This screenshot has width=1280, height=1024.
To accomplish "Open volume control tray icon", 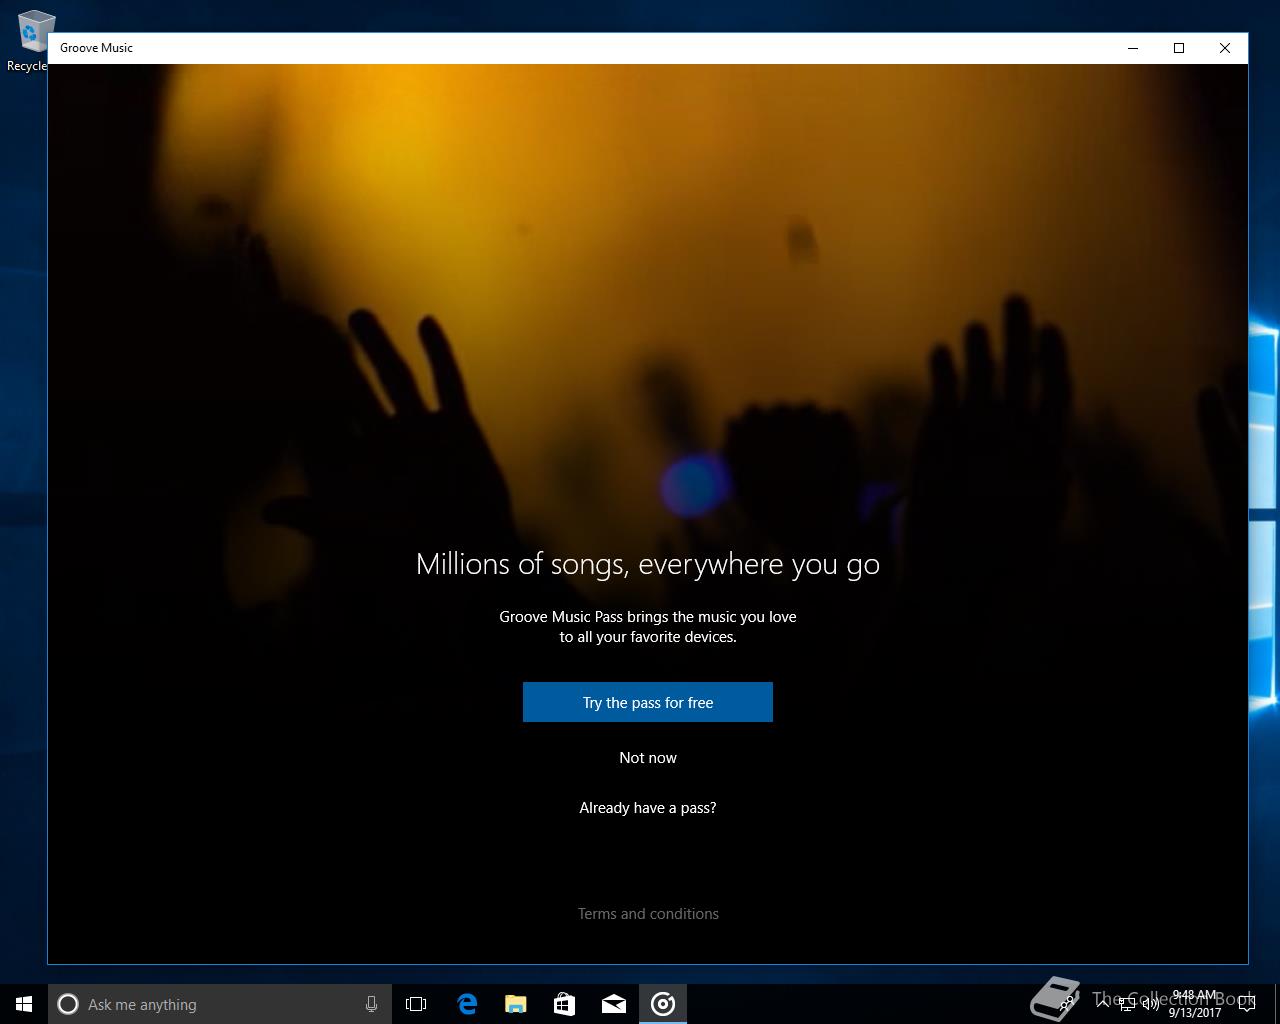I will (1151, 1003).
